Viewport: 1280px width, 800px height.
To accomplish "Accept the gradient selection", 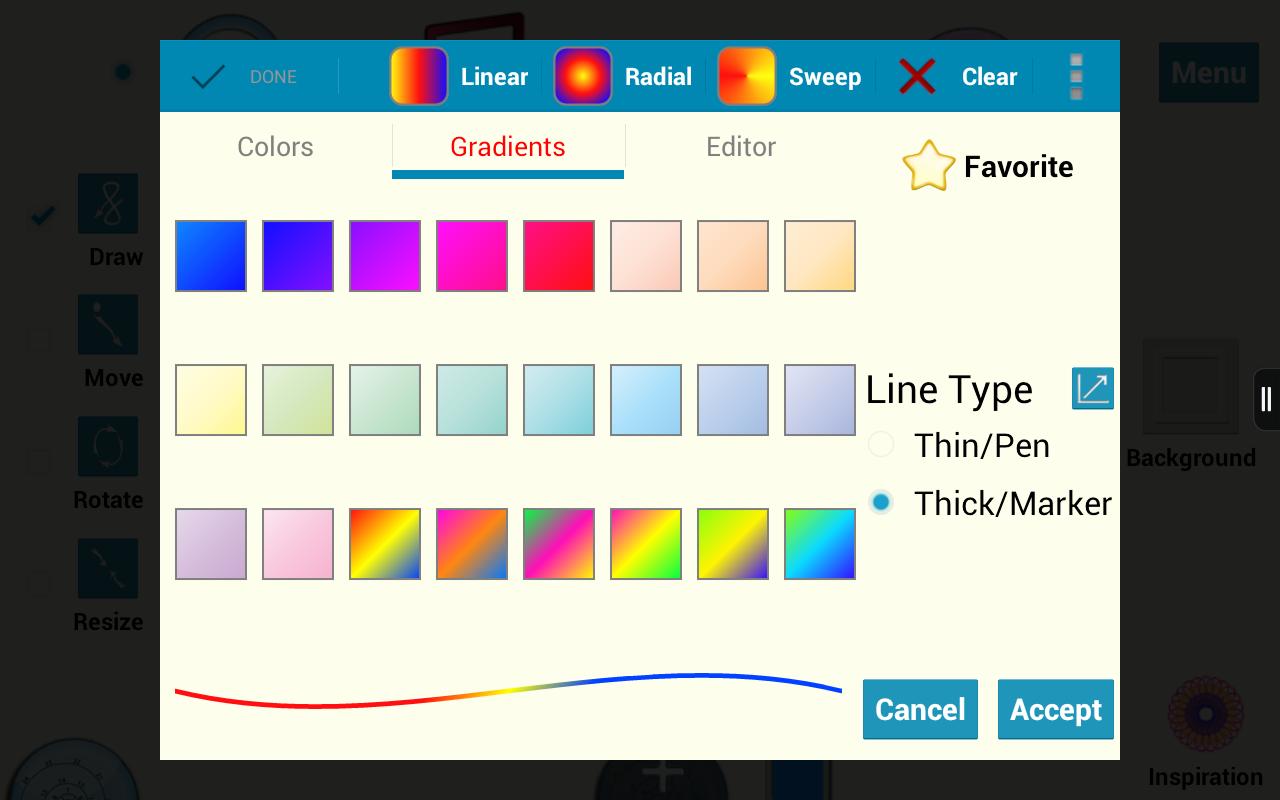I will click(1055, 709).
